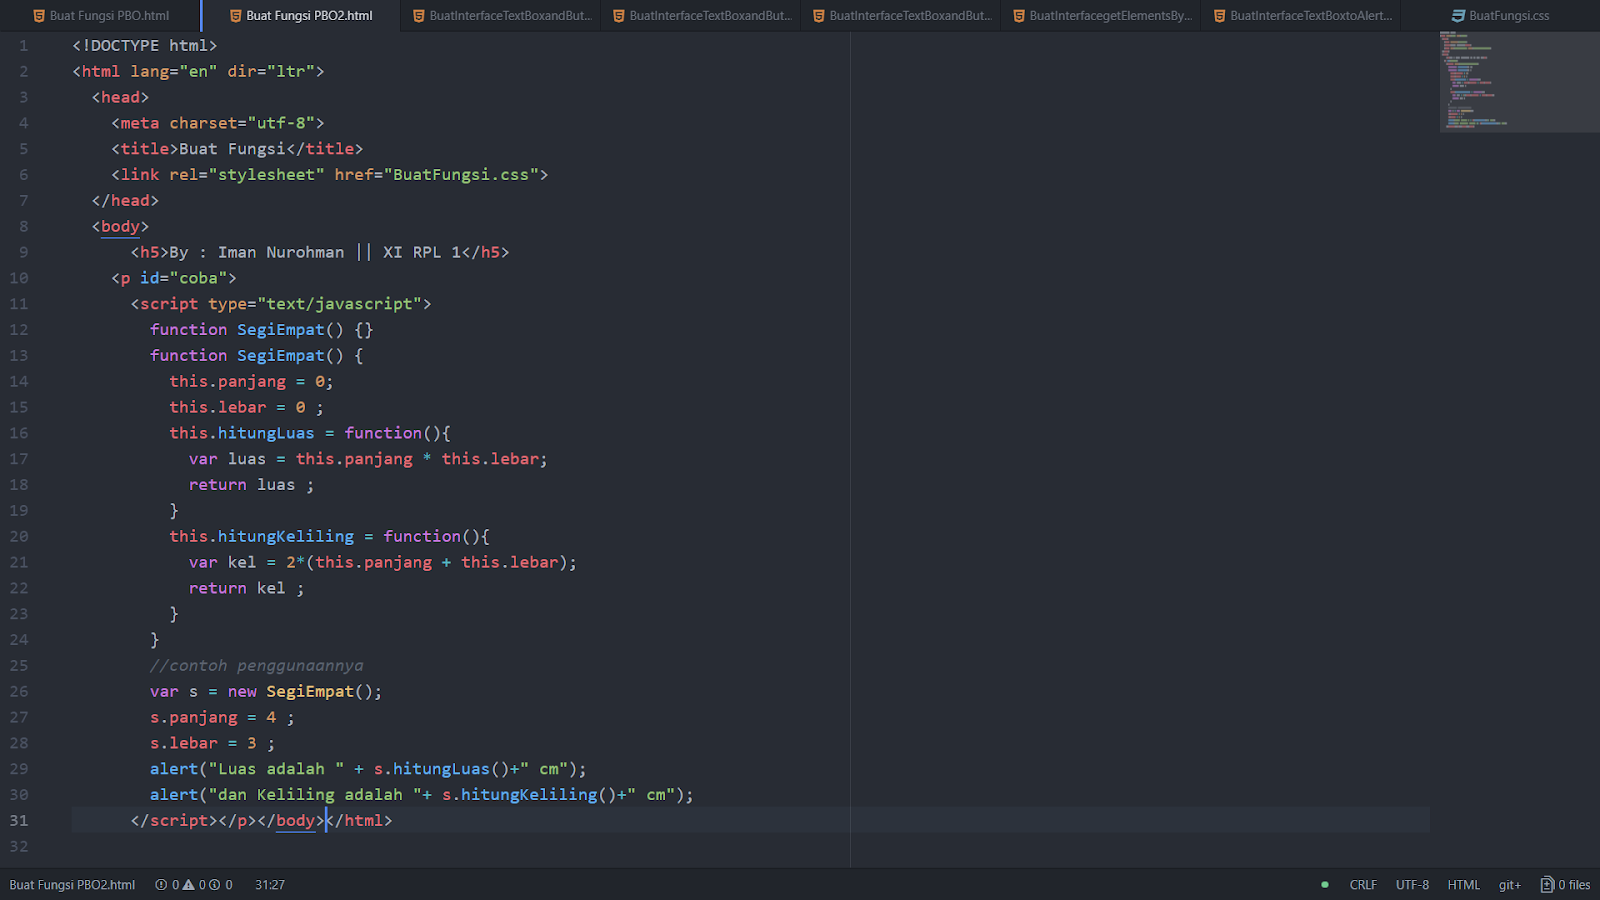Click the CSS file icon on the BuatFungsi.css tab
This screenshot has height=900, width=1600.
pos(1459,15)
